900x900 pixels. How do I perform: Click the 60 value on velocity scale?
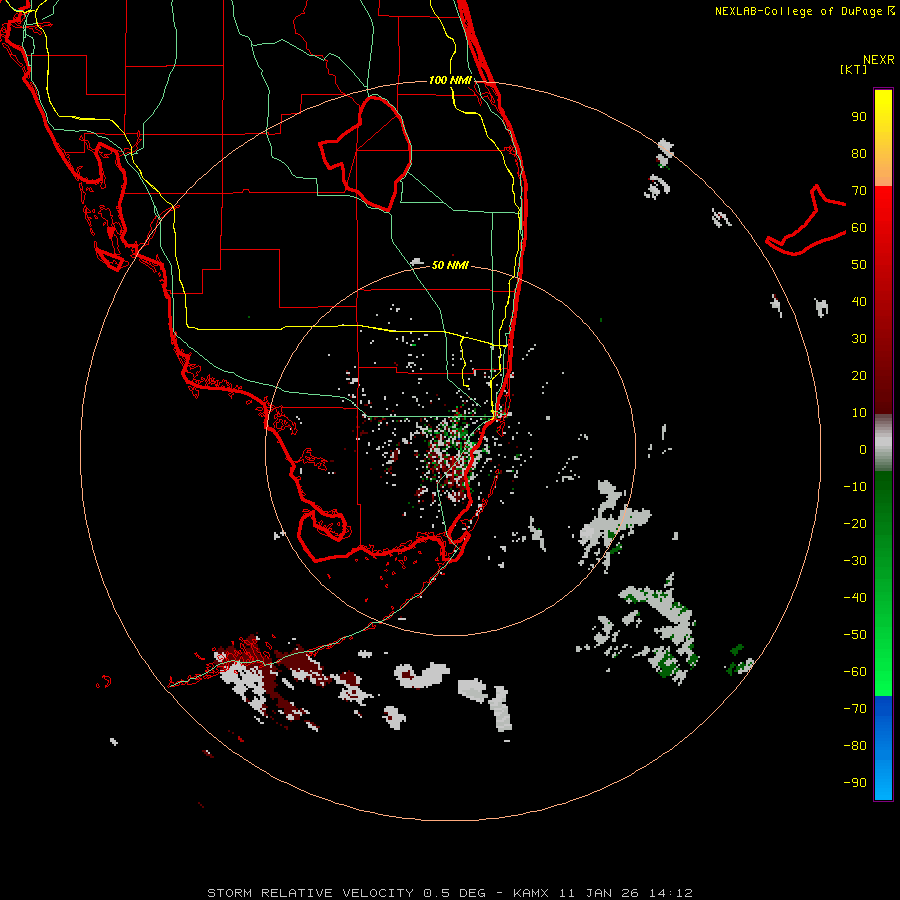(859, 228)
